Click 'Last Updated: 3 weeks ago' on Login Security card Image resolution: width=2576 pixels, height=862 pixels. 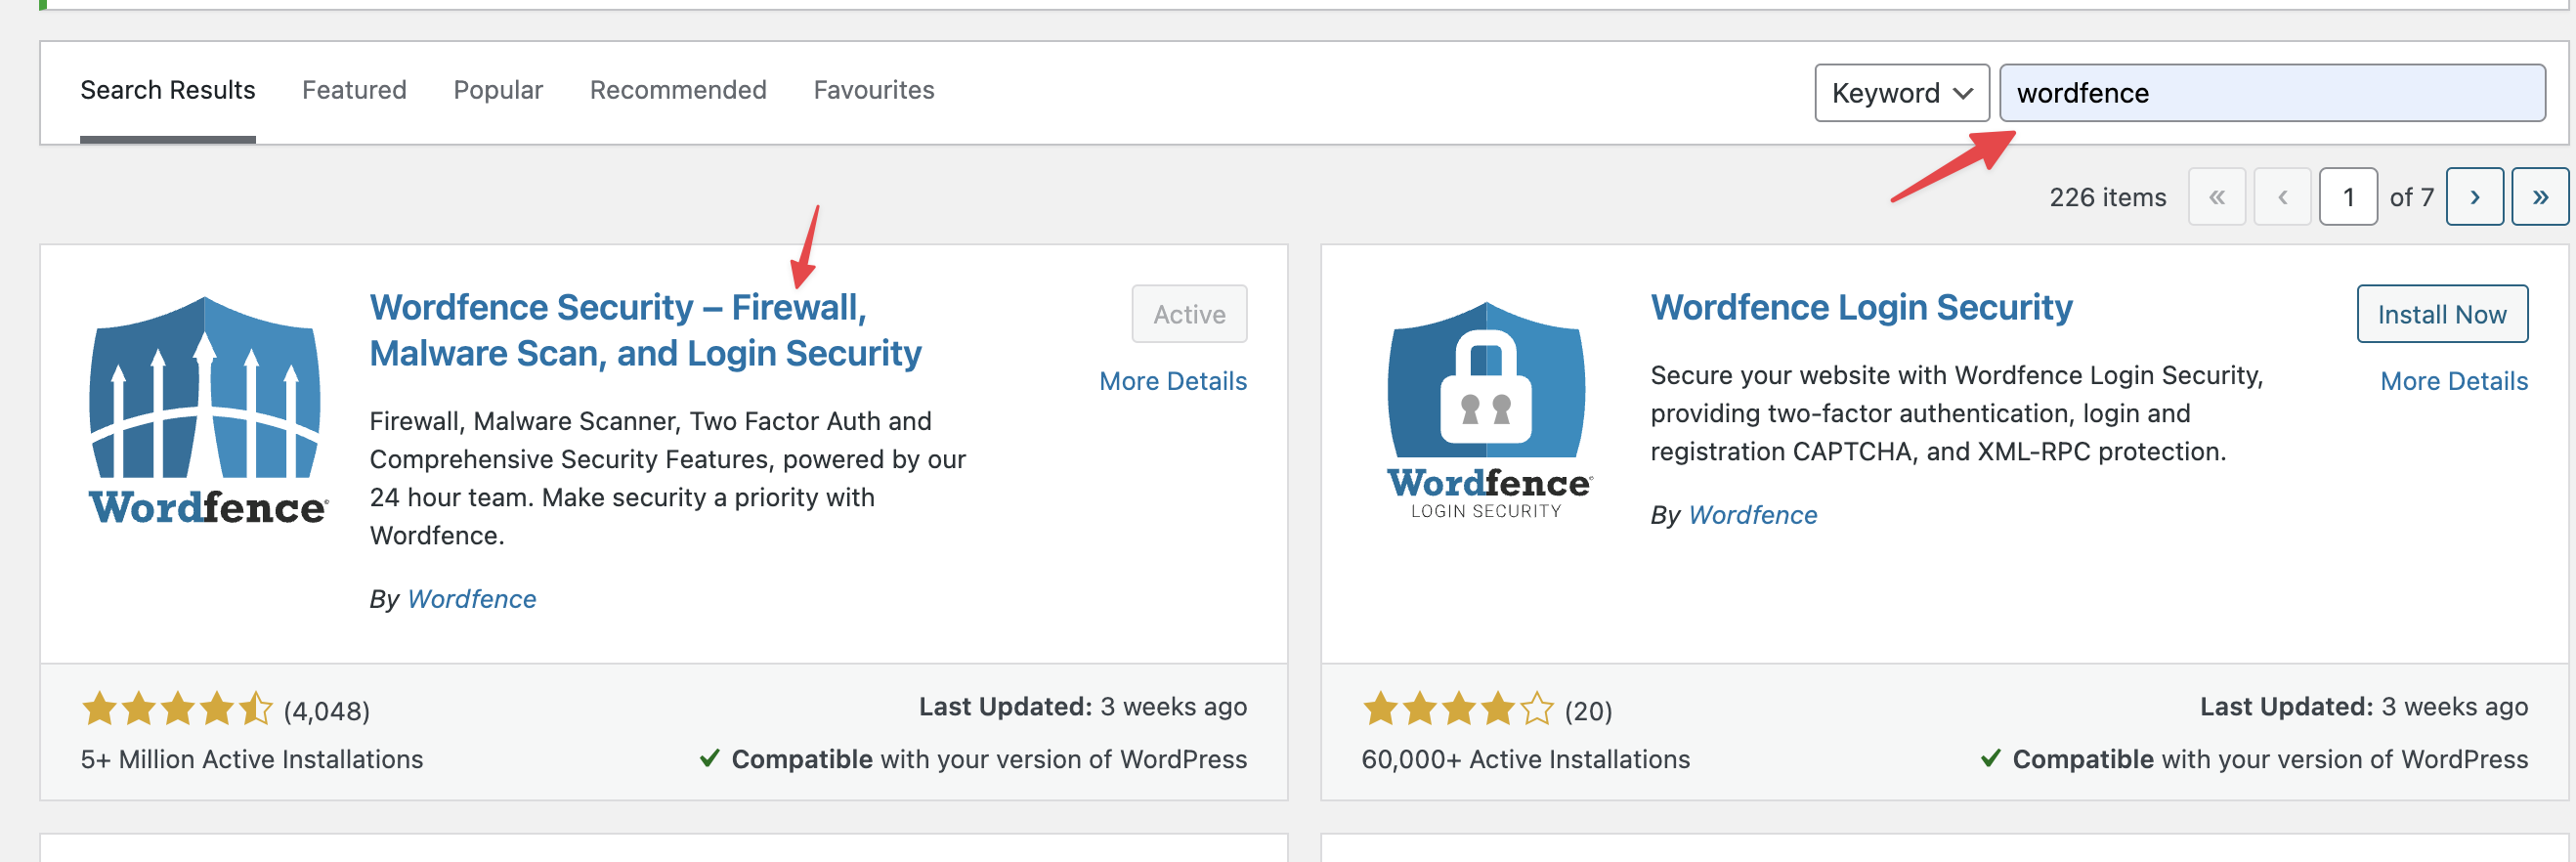coord(2363,707)
